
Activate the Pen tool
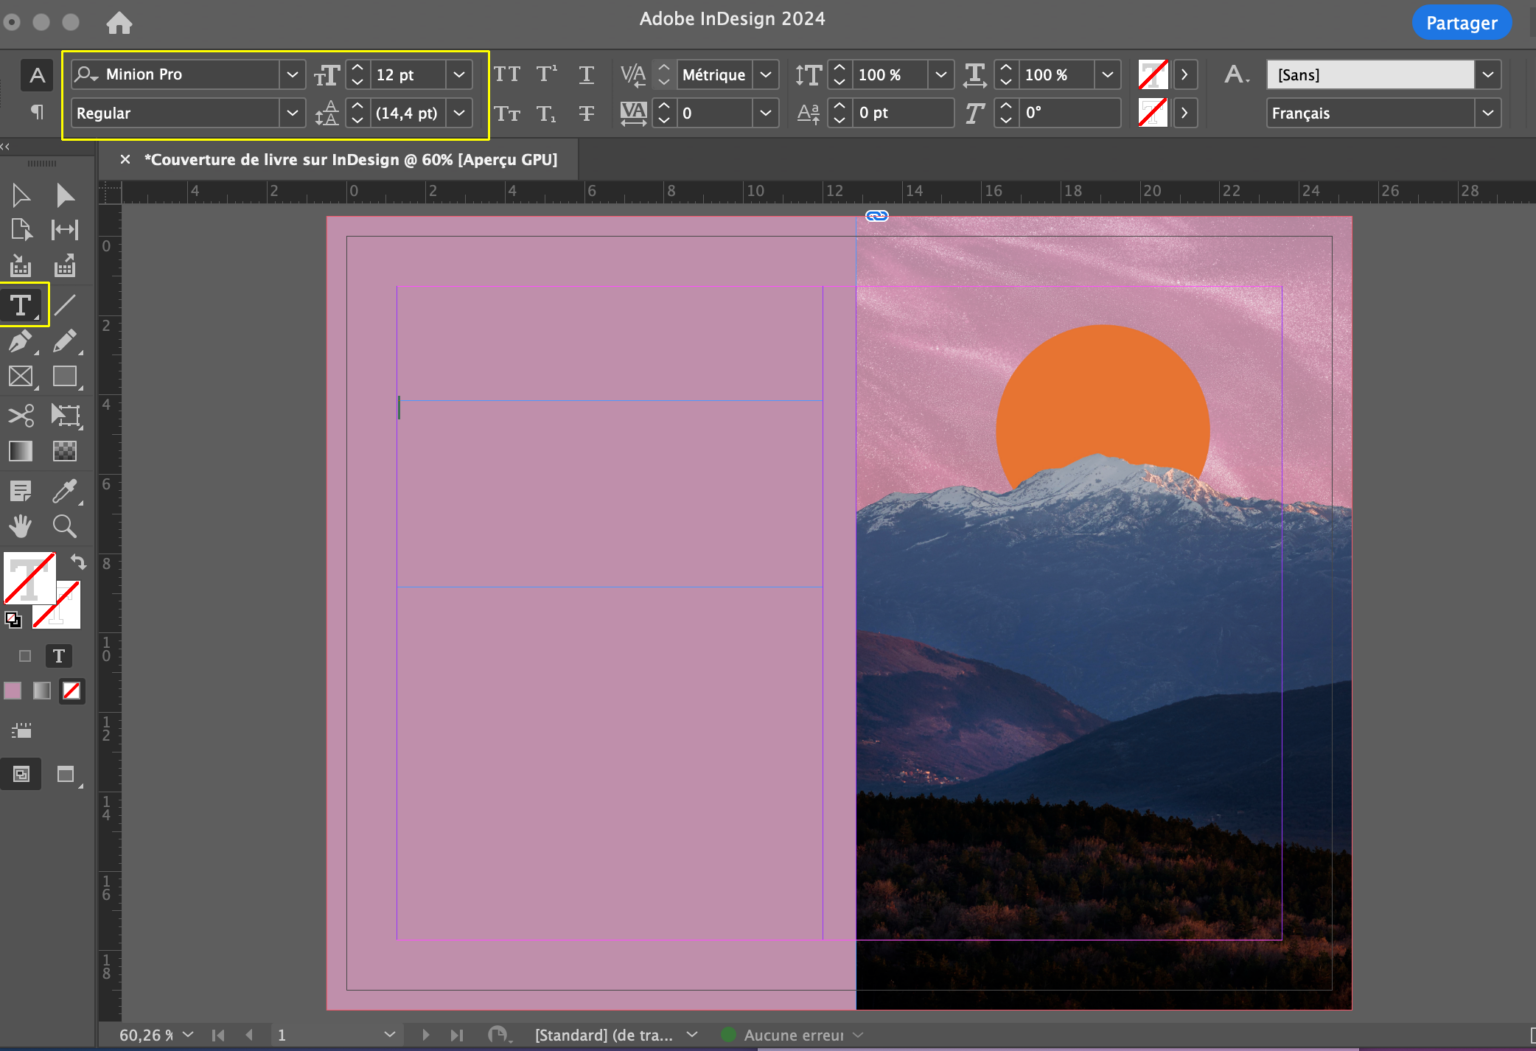[21, 342]
